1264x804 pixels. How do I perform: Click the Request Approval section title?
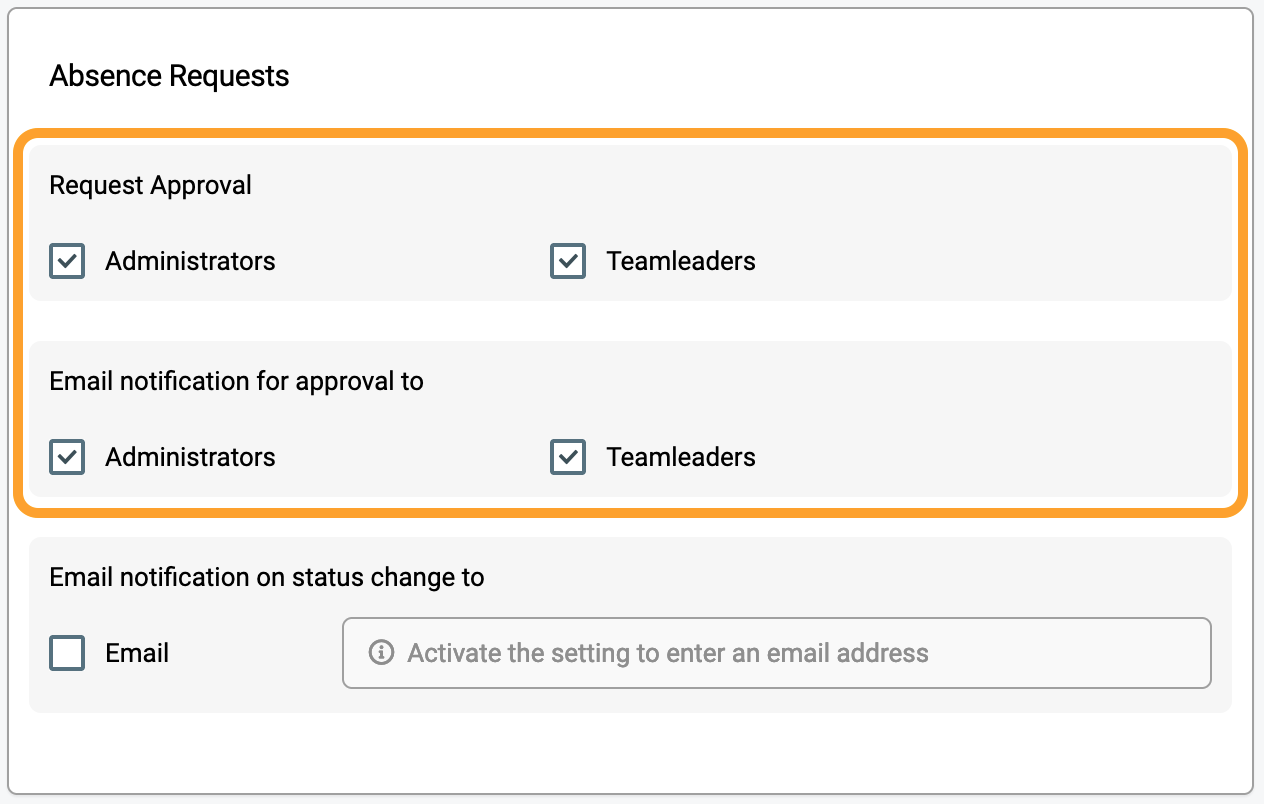(151, 185)
